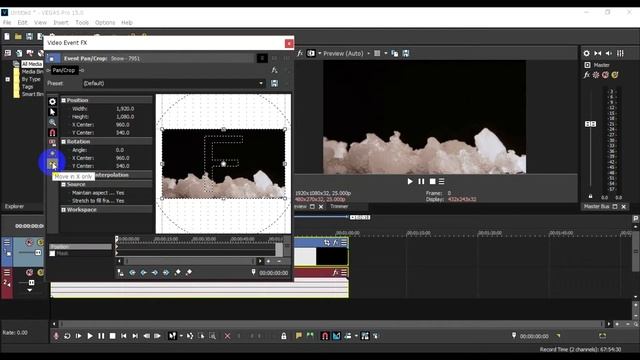640x360 pixels.
Task: Go to next keyframe
Action: coord(155,272)
